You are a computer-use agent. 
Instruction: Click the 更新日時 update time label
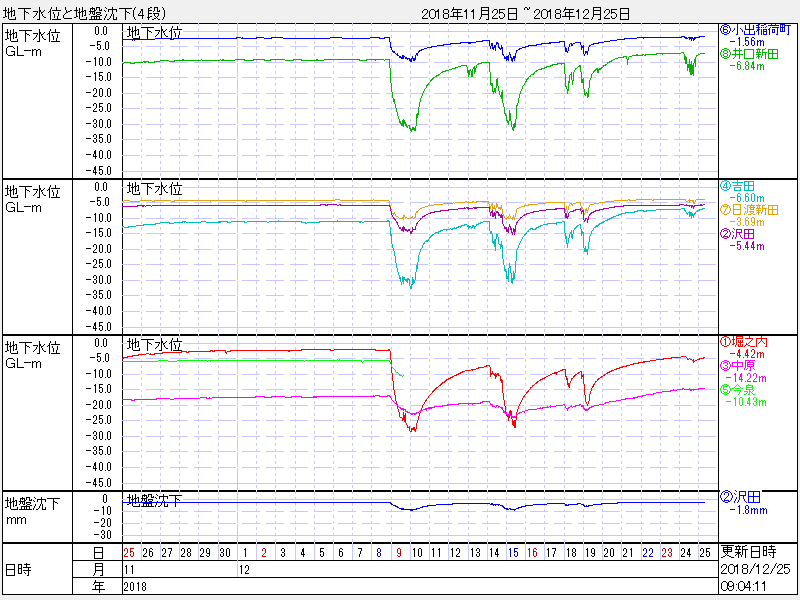[747, 552]
